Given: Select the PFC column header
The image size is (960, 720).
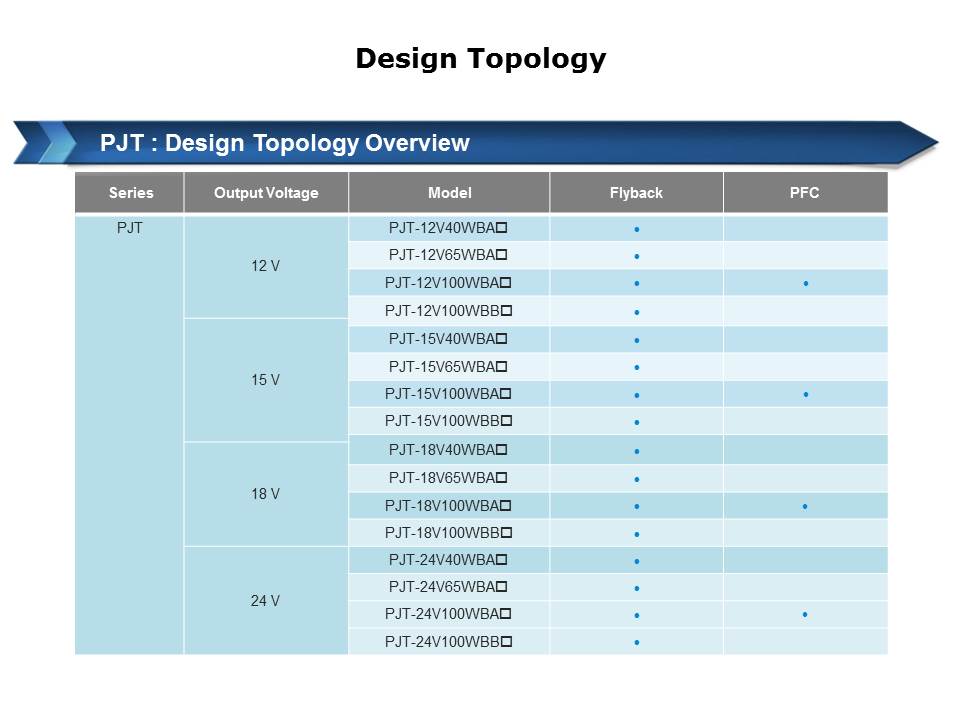Looking at the screenshot, I should point(804,193).
